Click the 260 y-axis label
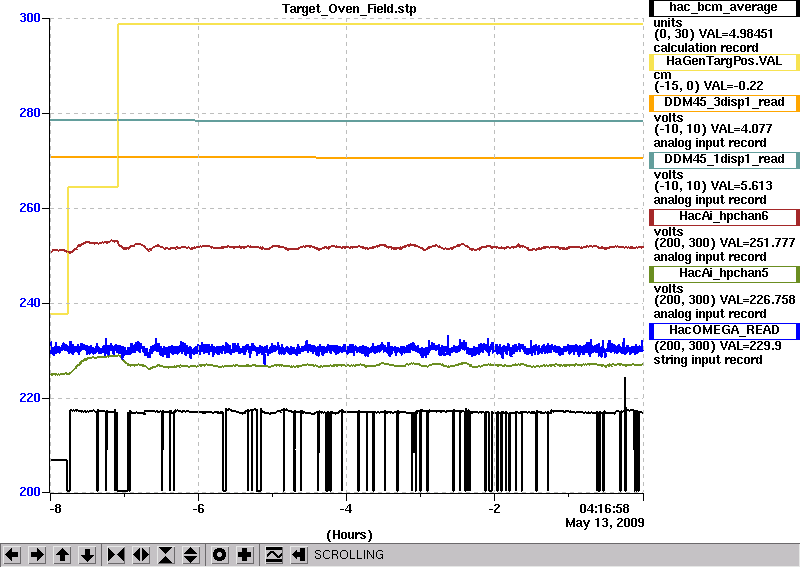 (30, 208)
